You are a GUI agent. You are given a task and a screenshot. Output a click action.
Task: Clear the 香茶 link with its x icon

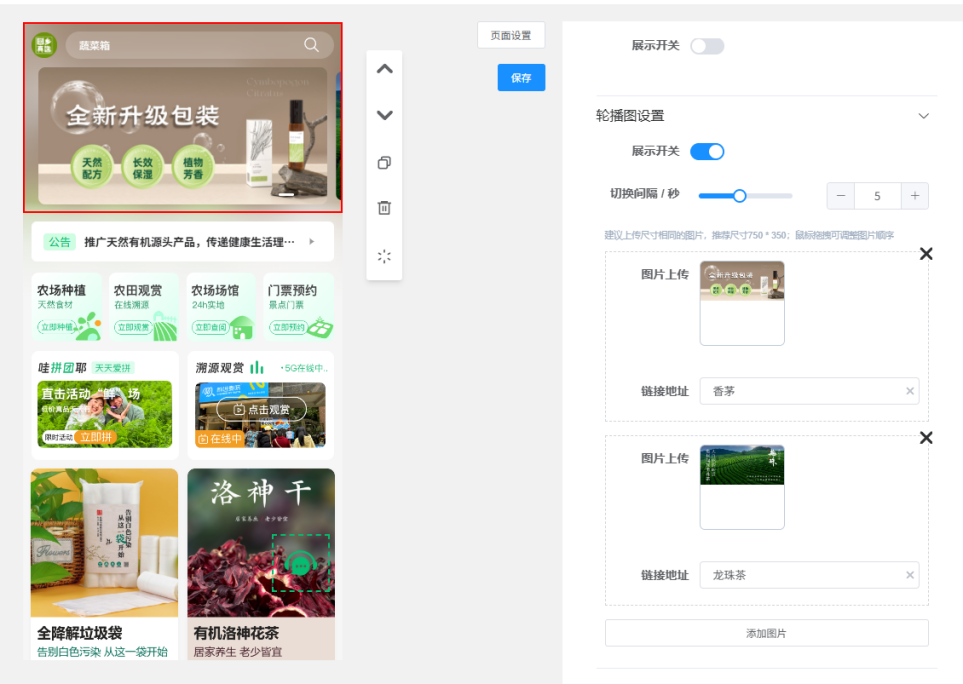[x=908, y=390]
